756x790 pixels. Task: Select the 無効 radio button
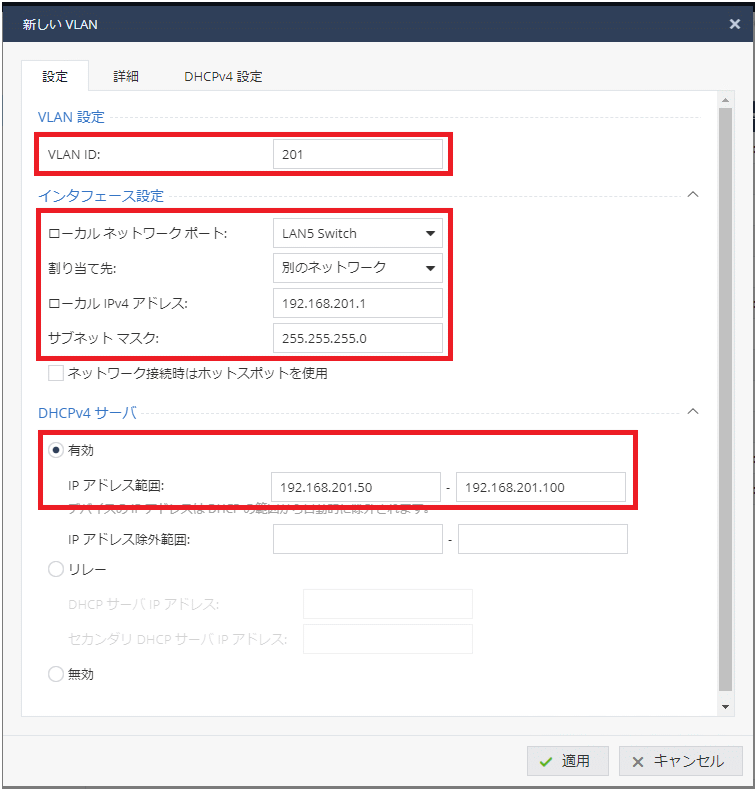(56, 675)
